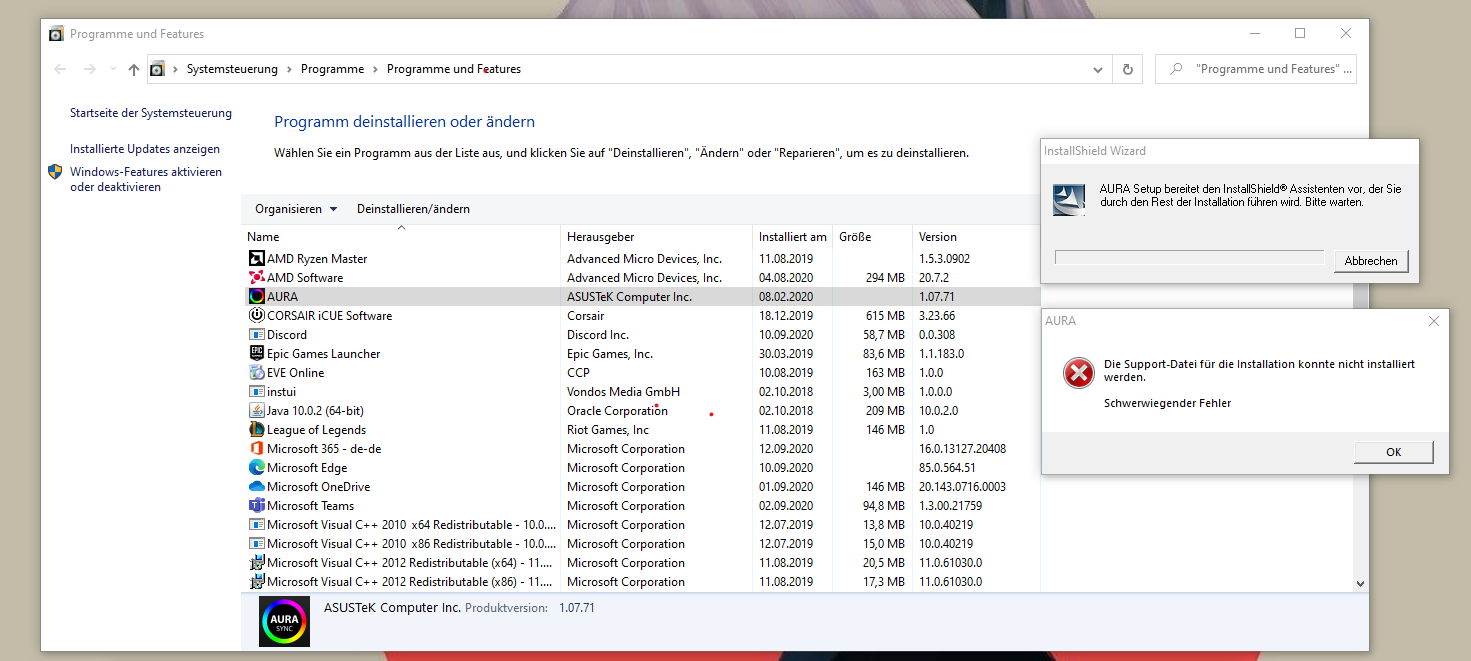Click the Microsoft Teams icon
Image resolution: width=1471 pixels, height=661 pixels.
256,506
